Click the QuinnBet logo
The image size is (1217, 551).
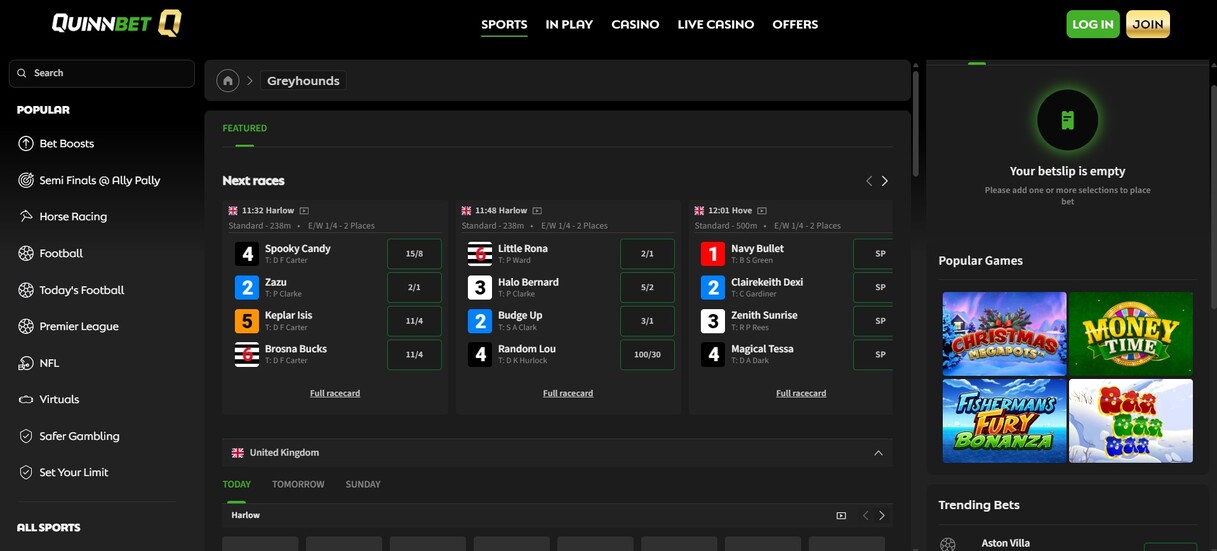[x=116, y=23]
